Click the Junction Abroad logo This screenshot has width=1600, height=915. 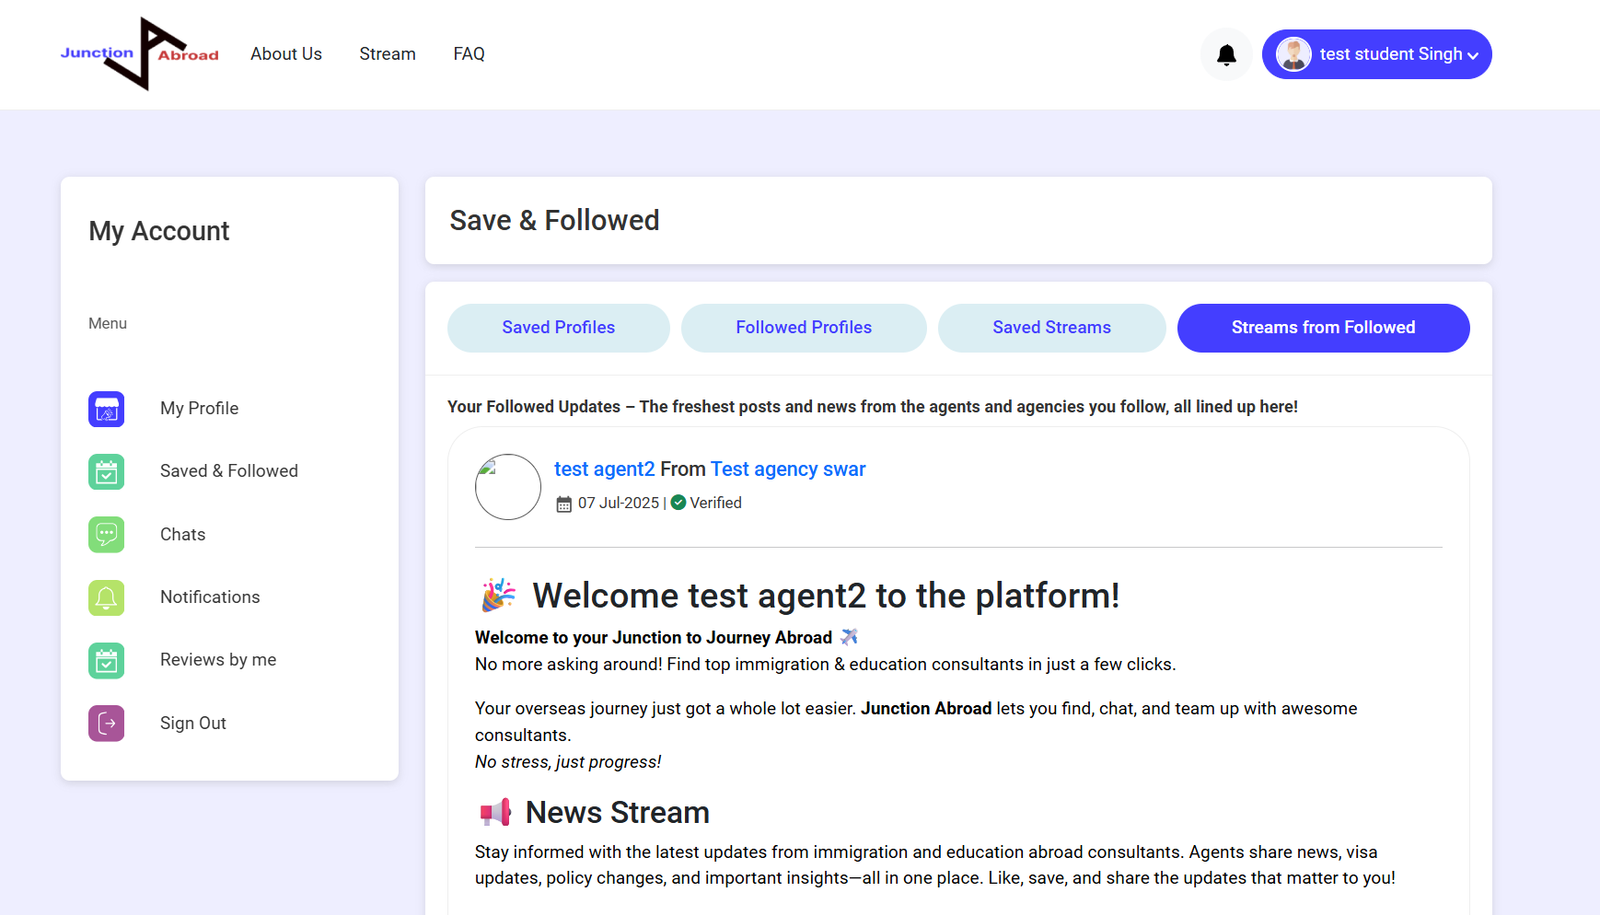(139, 54)
